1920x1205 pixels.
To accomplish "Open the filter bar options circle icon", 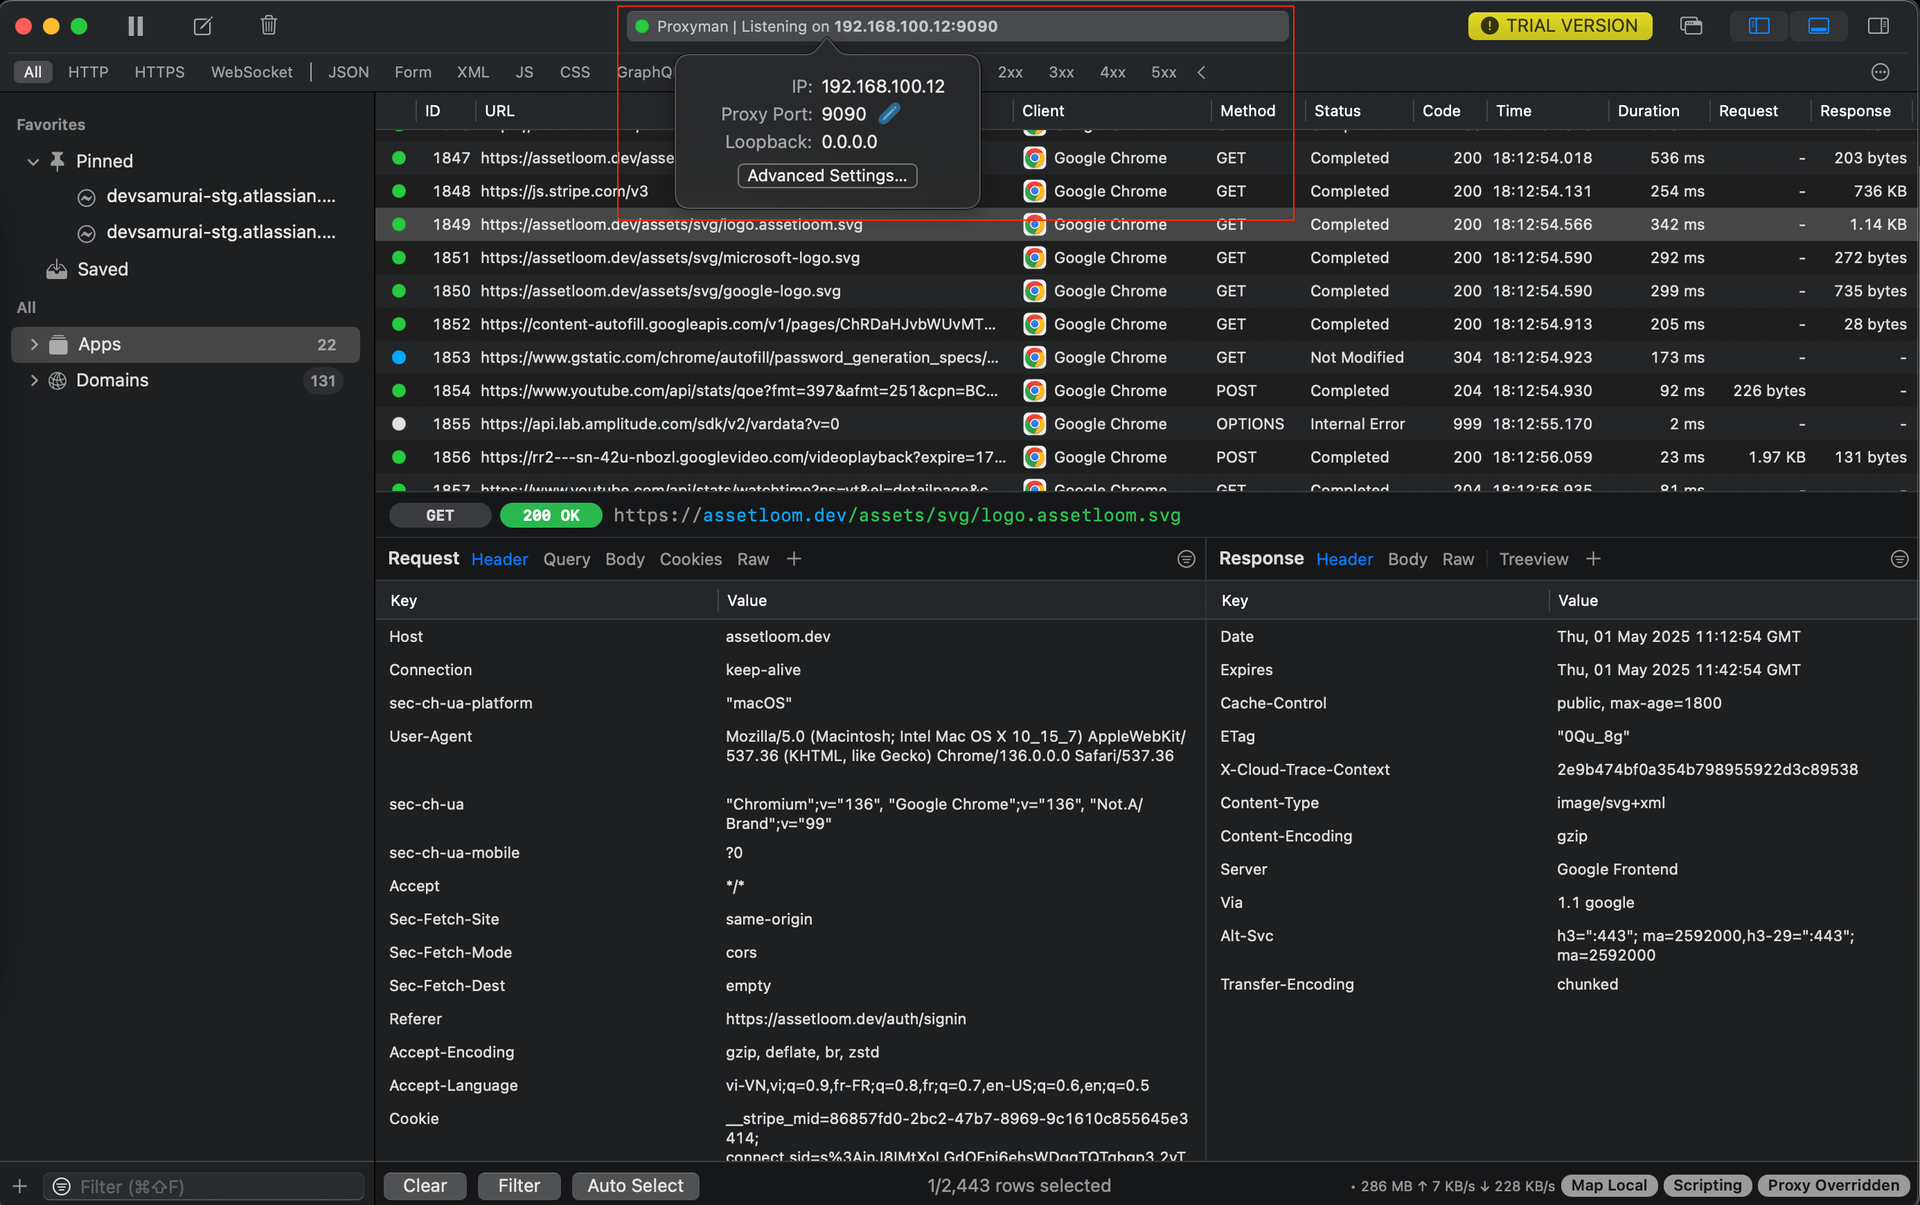I will point(1880,72).
